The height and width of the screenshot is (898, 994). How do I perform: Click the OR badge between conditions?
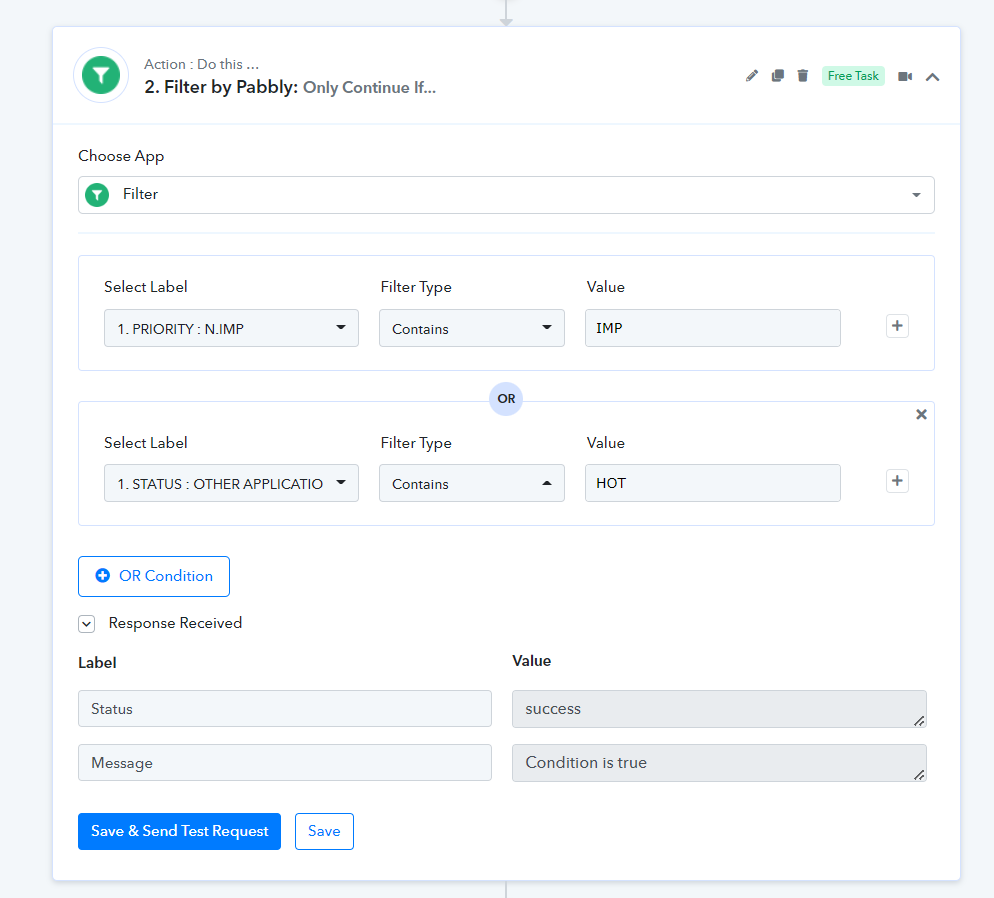pyautogui.click(x=506, y=399)
